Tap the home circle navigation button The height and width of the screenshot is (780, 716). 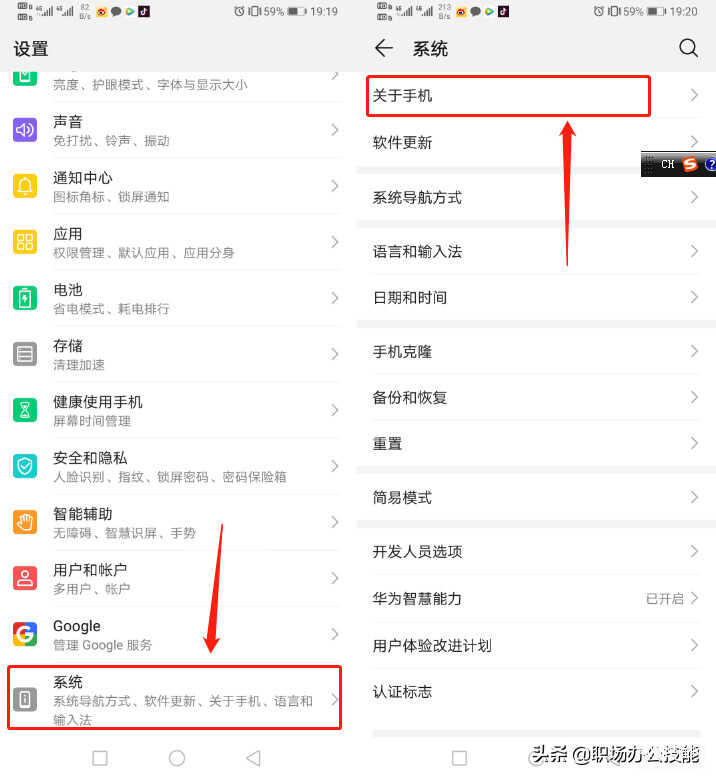pyautogui.click(x=177, y=758)
